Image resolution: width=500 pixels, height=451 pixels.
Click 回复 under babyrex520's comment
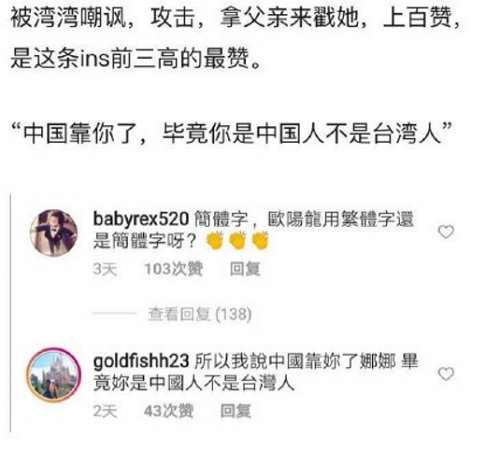tap(245, 269)
